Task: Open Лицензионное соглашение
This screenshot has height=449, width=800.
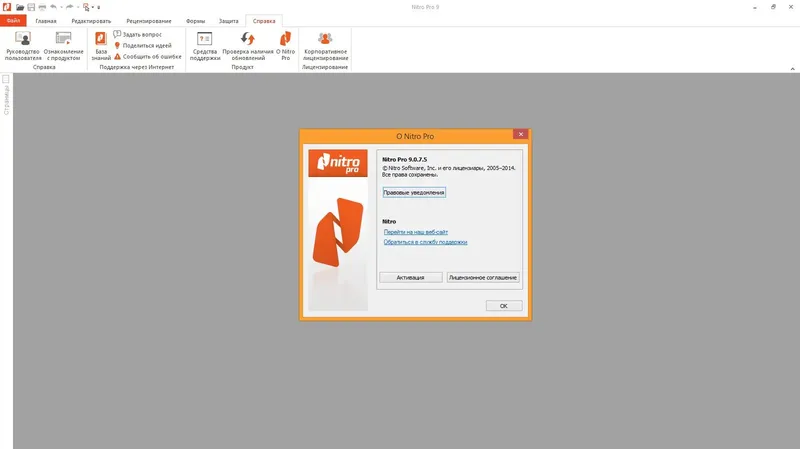Action: click(x=483, y=278)
